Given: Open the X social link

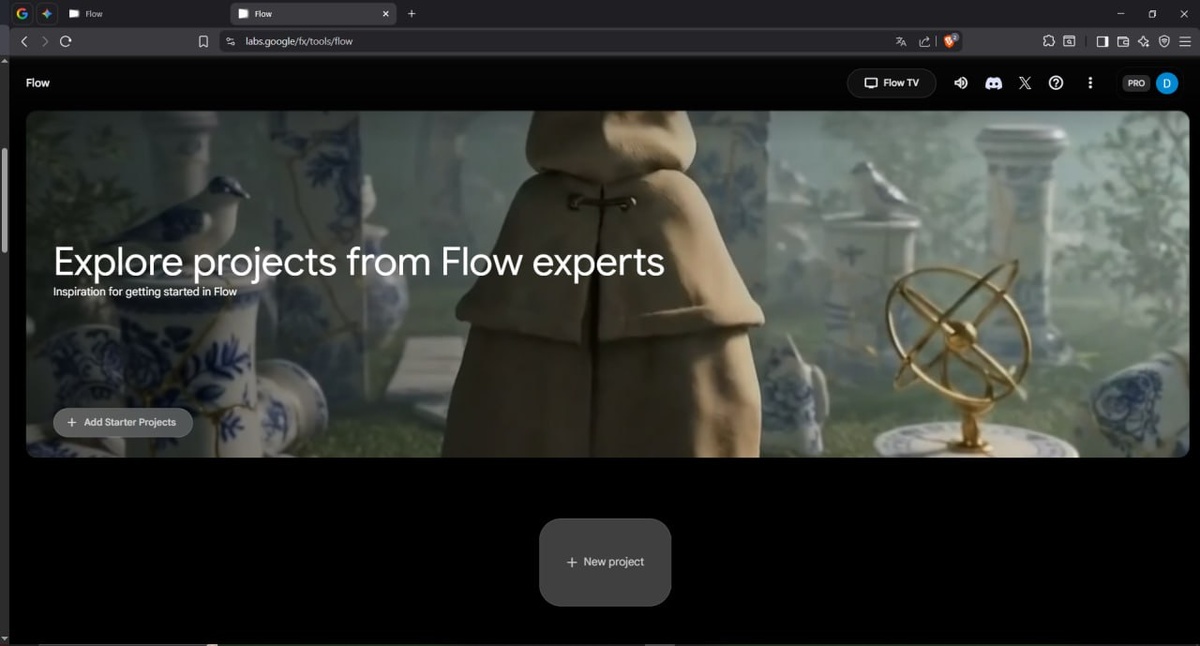Looking at the screenshot, I should [1025, 83].
